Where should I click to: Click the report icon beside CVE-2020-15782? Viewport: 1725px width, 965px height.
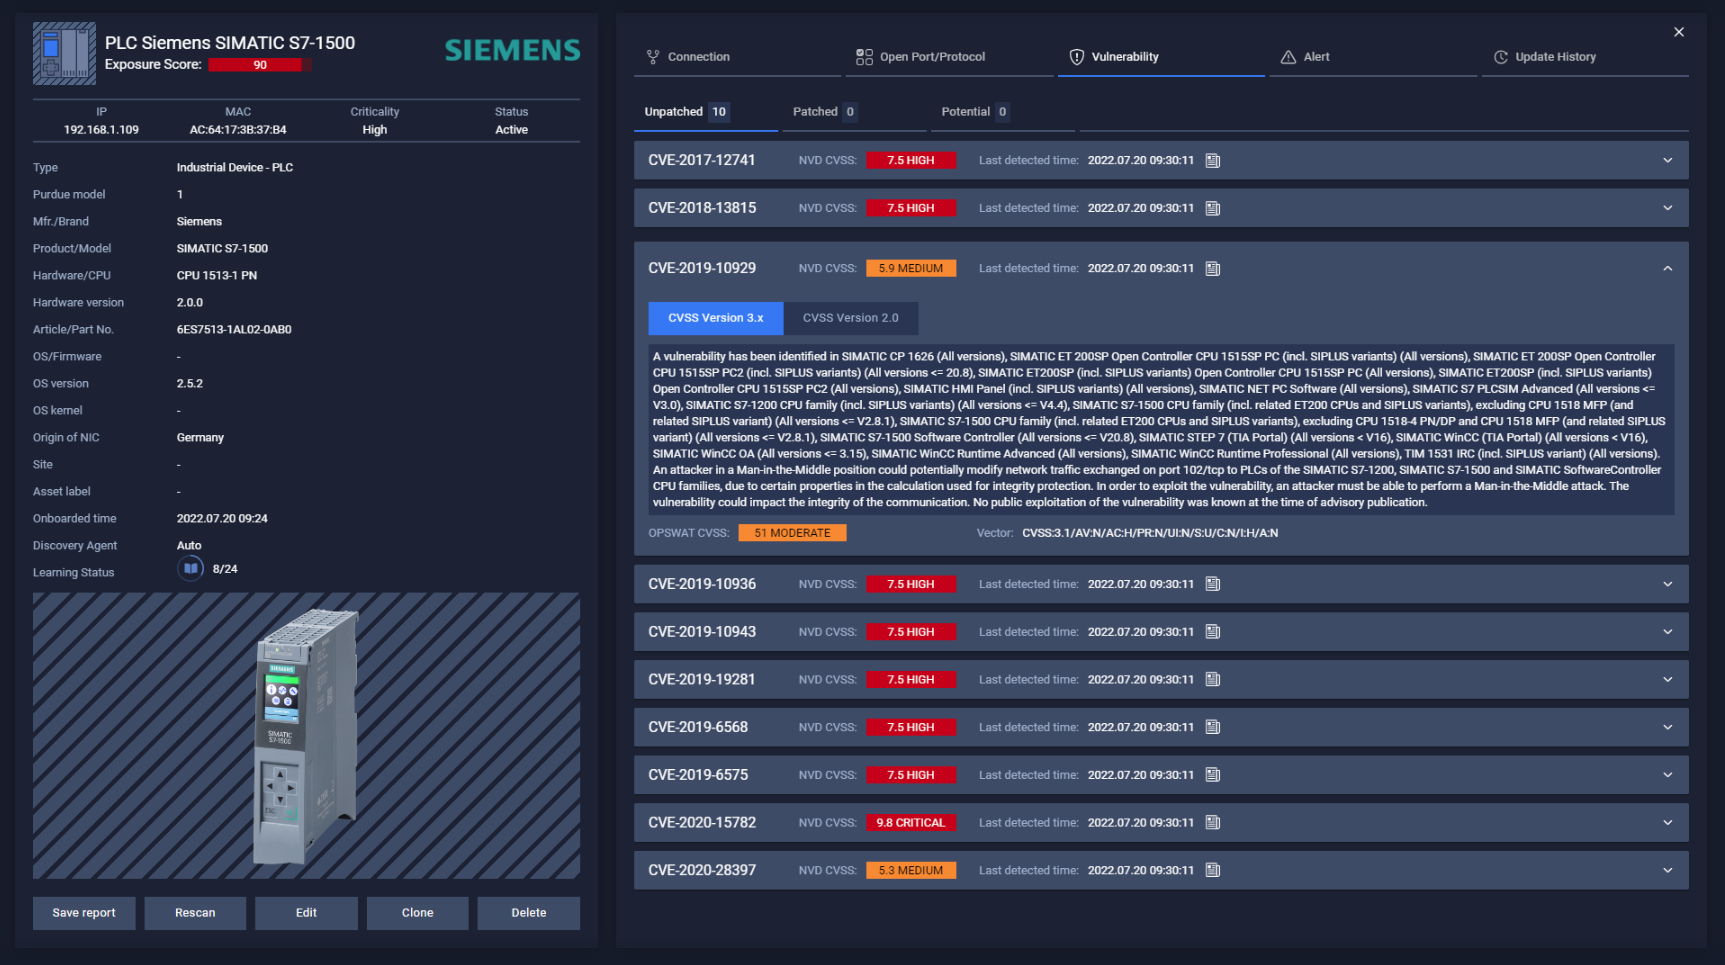pyautogui.click(x=1213, y=823)
